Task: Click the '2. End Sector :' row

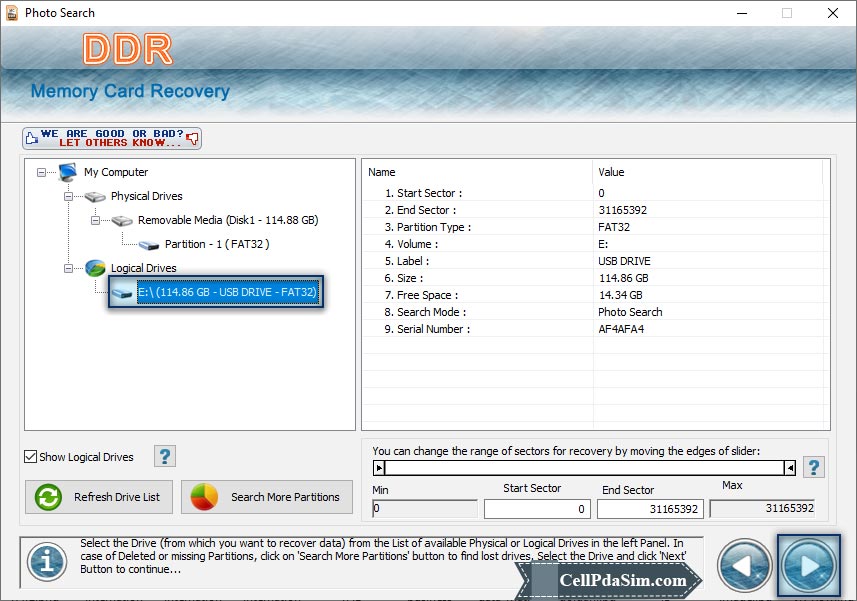Action: [593, 210]
